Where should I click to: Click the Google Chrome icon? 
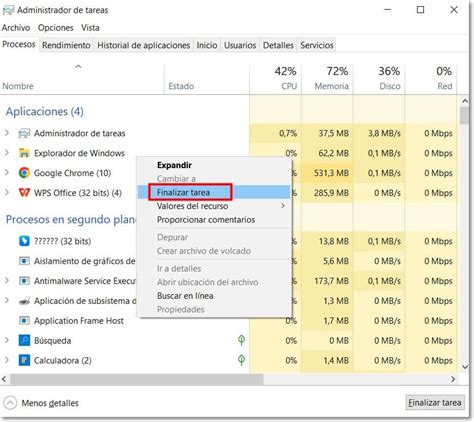point(24,173)
